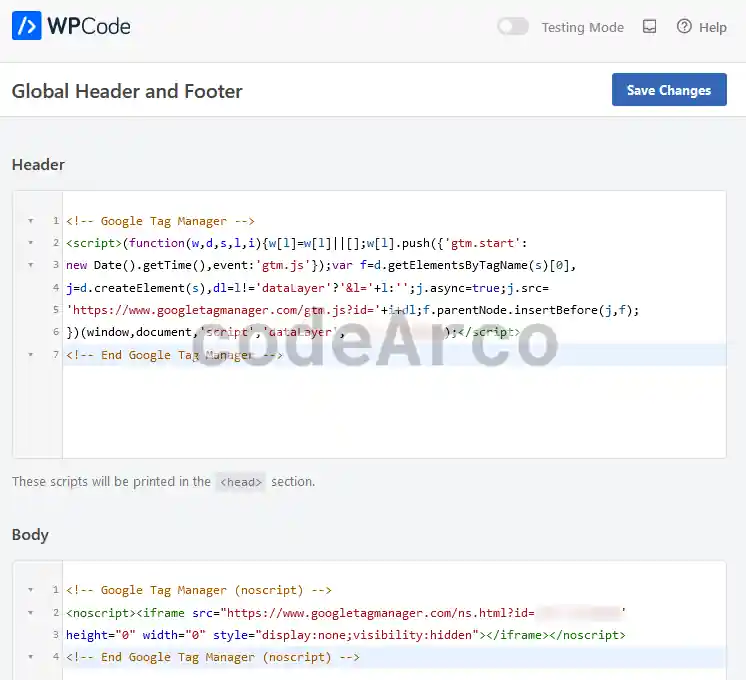Click the noscript comment in Body line 1

pyautogui.click(x=199, y=590)
